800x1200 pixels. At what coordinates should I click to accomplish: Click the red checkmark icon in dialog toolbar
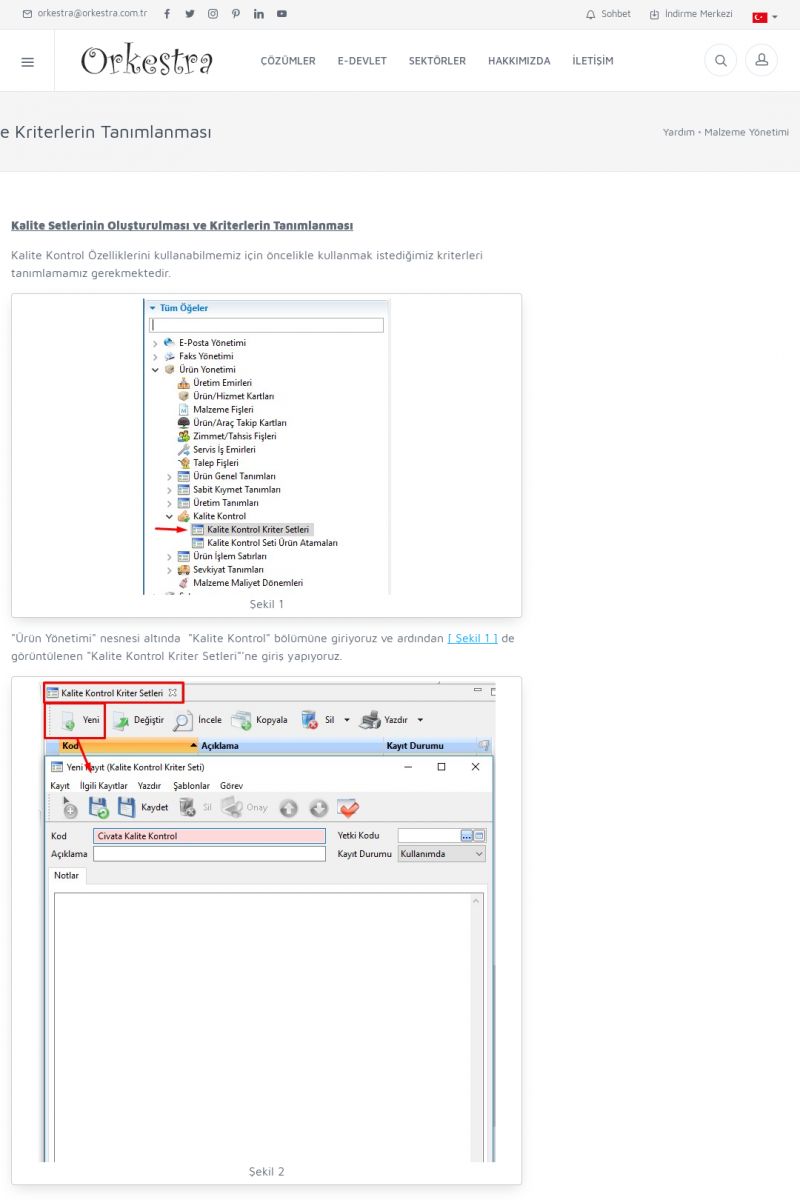click(x=348, y=808)
